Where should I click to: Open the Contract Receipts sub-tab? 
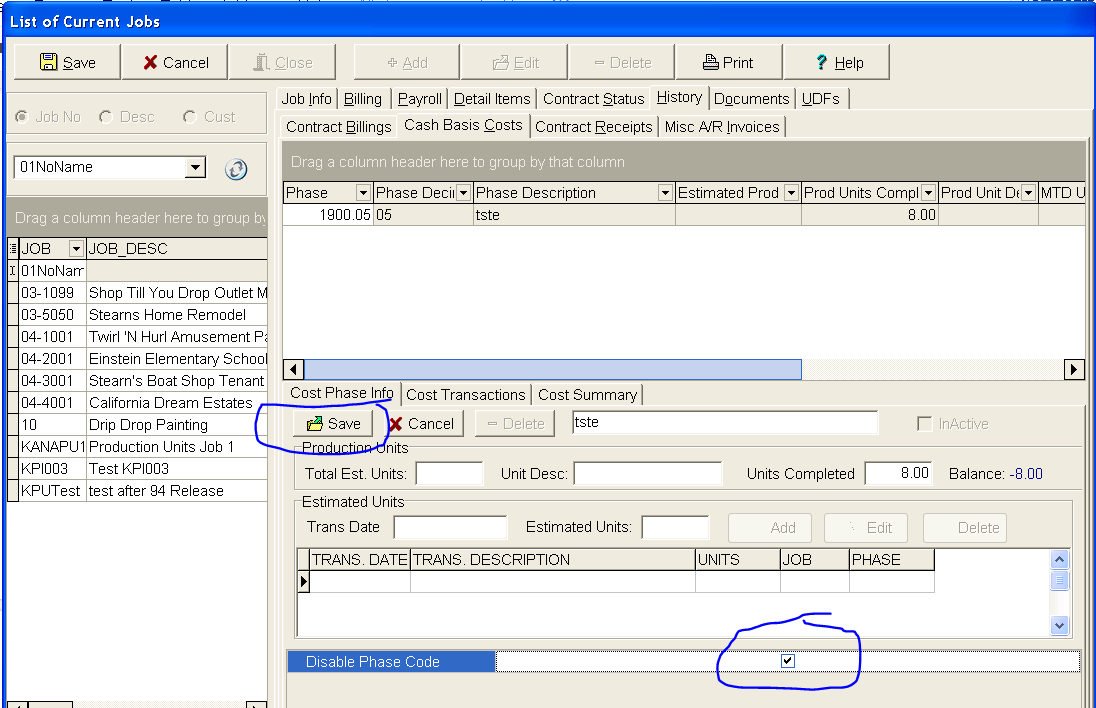(x=593, y=127)
